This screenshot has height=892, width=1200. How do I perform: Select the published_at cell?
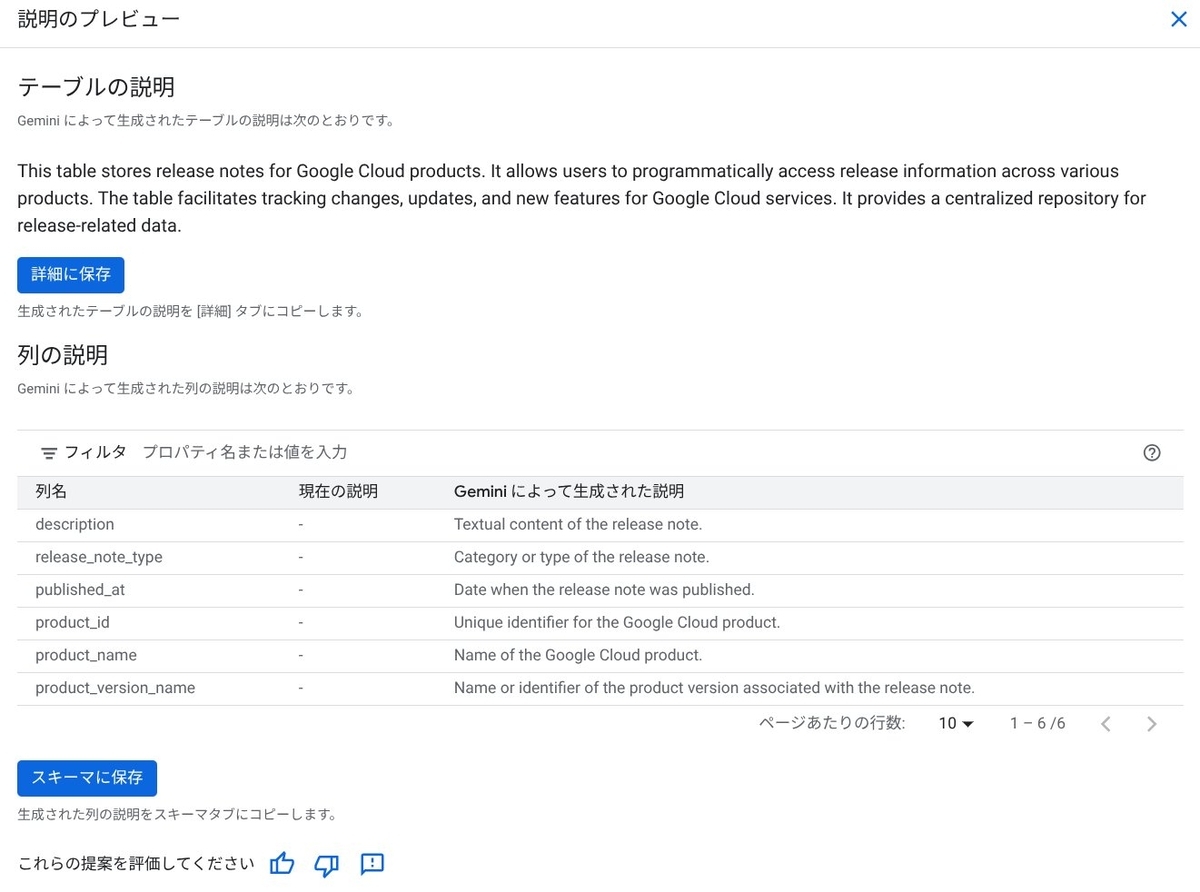coord(80,590)
